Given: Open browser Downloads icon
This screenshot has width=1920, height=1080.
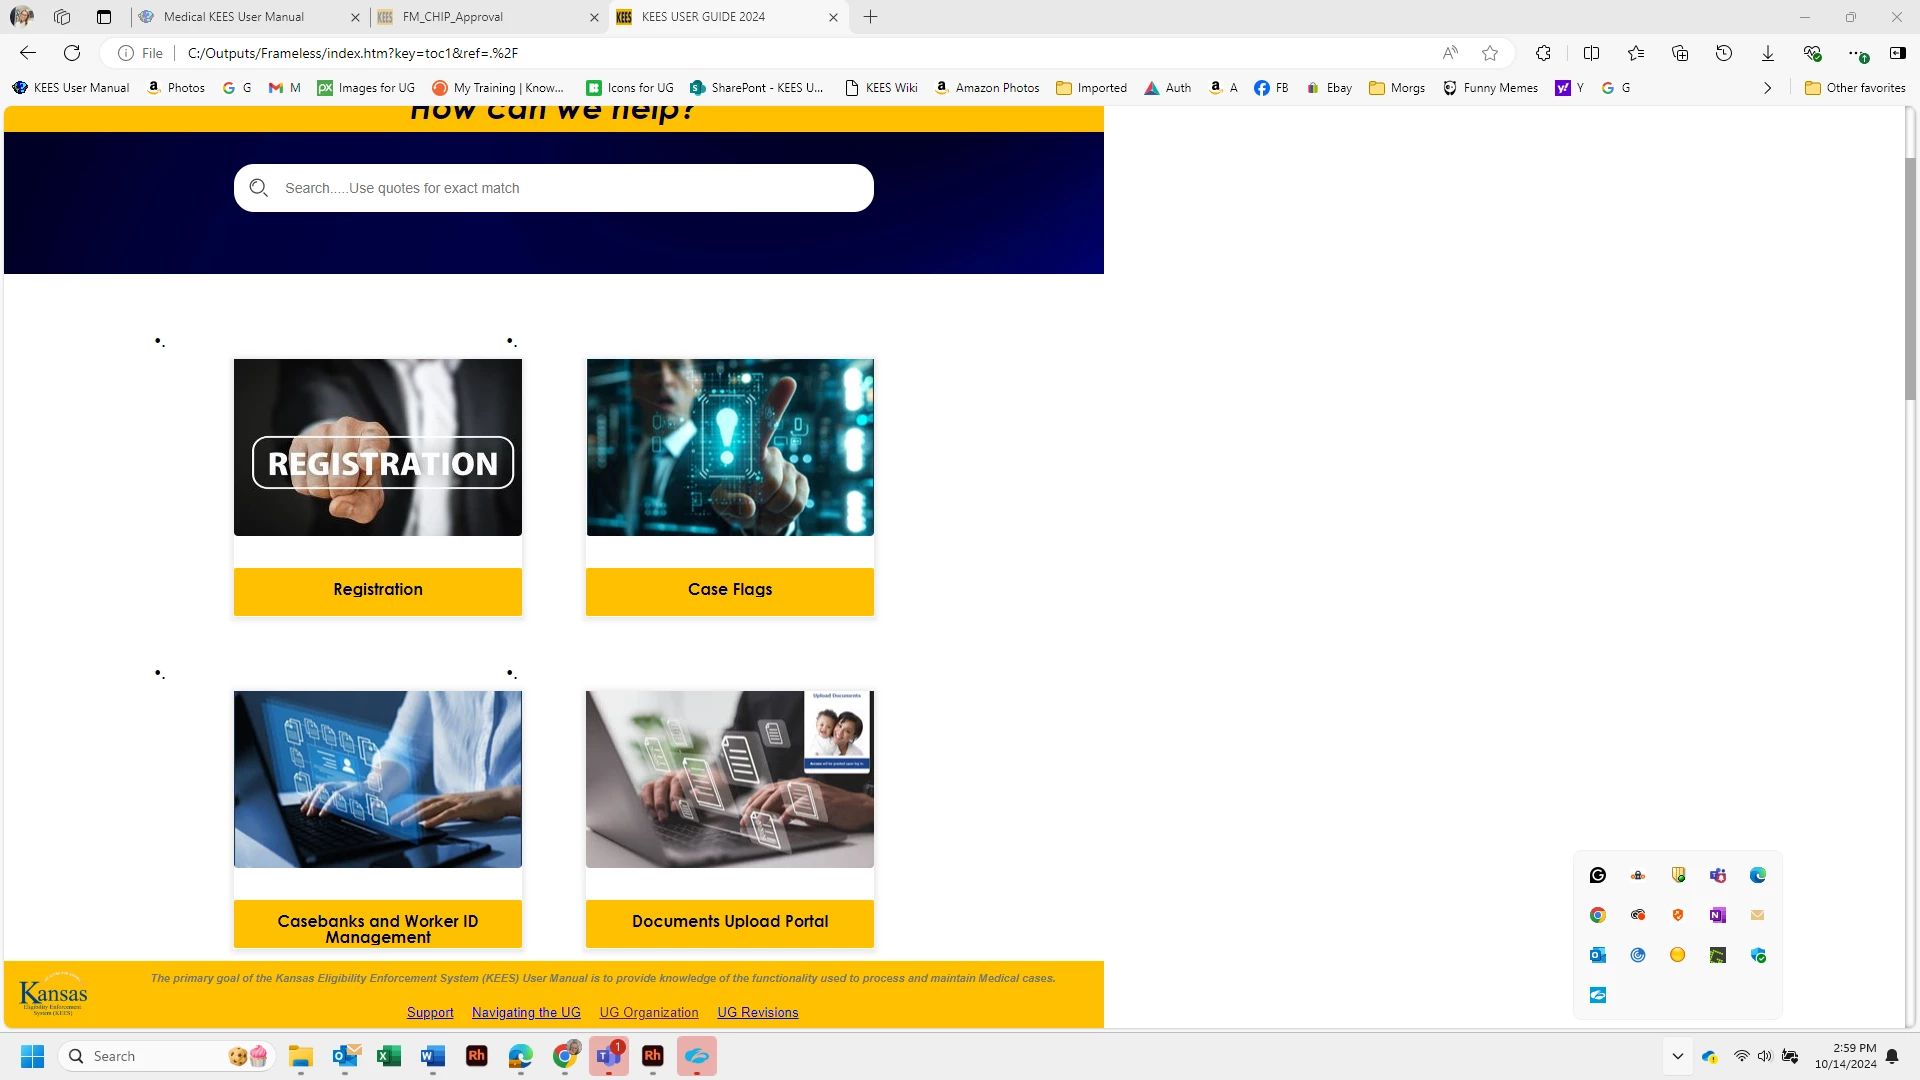Looking at the screenshot, I should (x=1767, y=53).
